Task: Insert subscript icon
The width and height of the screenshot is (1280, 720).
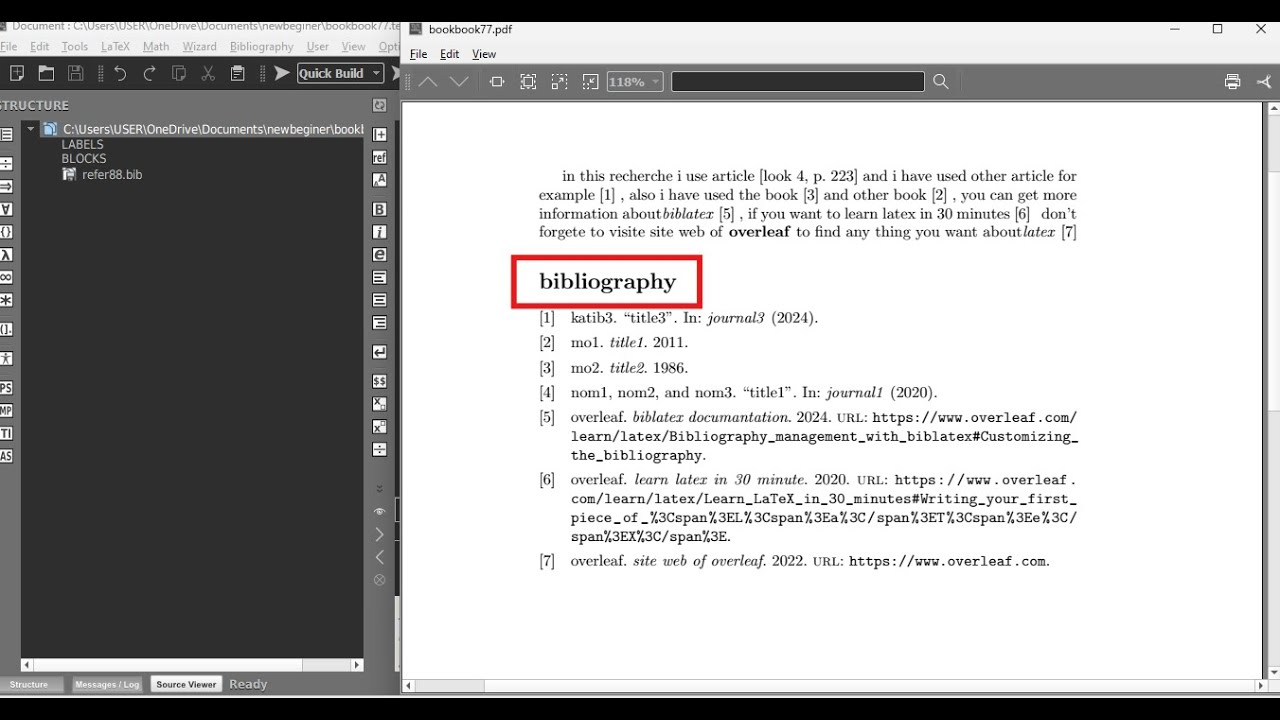Action: [x=380, y=404]
